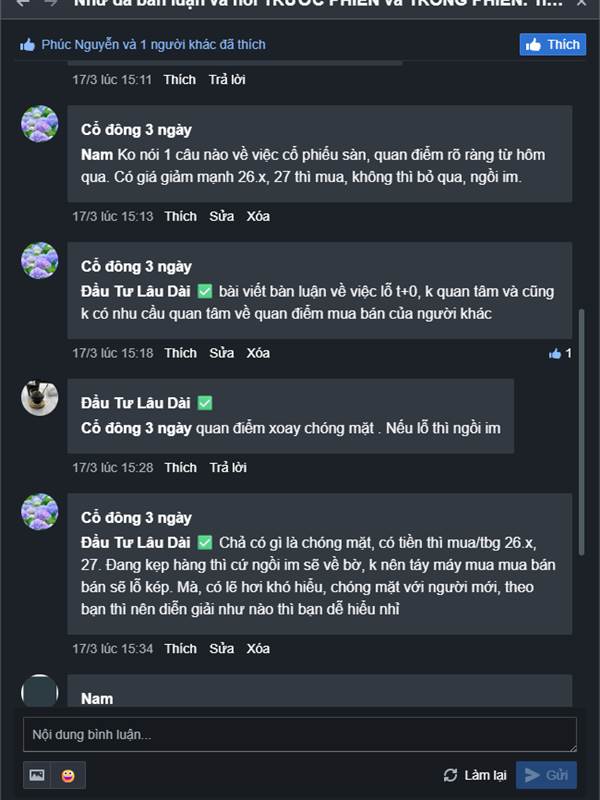Click the image attachment icon
The image size is (600, 800).
[x=37, y=775]
